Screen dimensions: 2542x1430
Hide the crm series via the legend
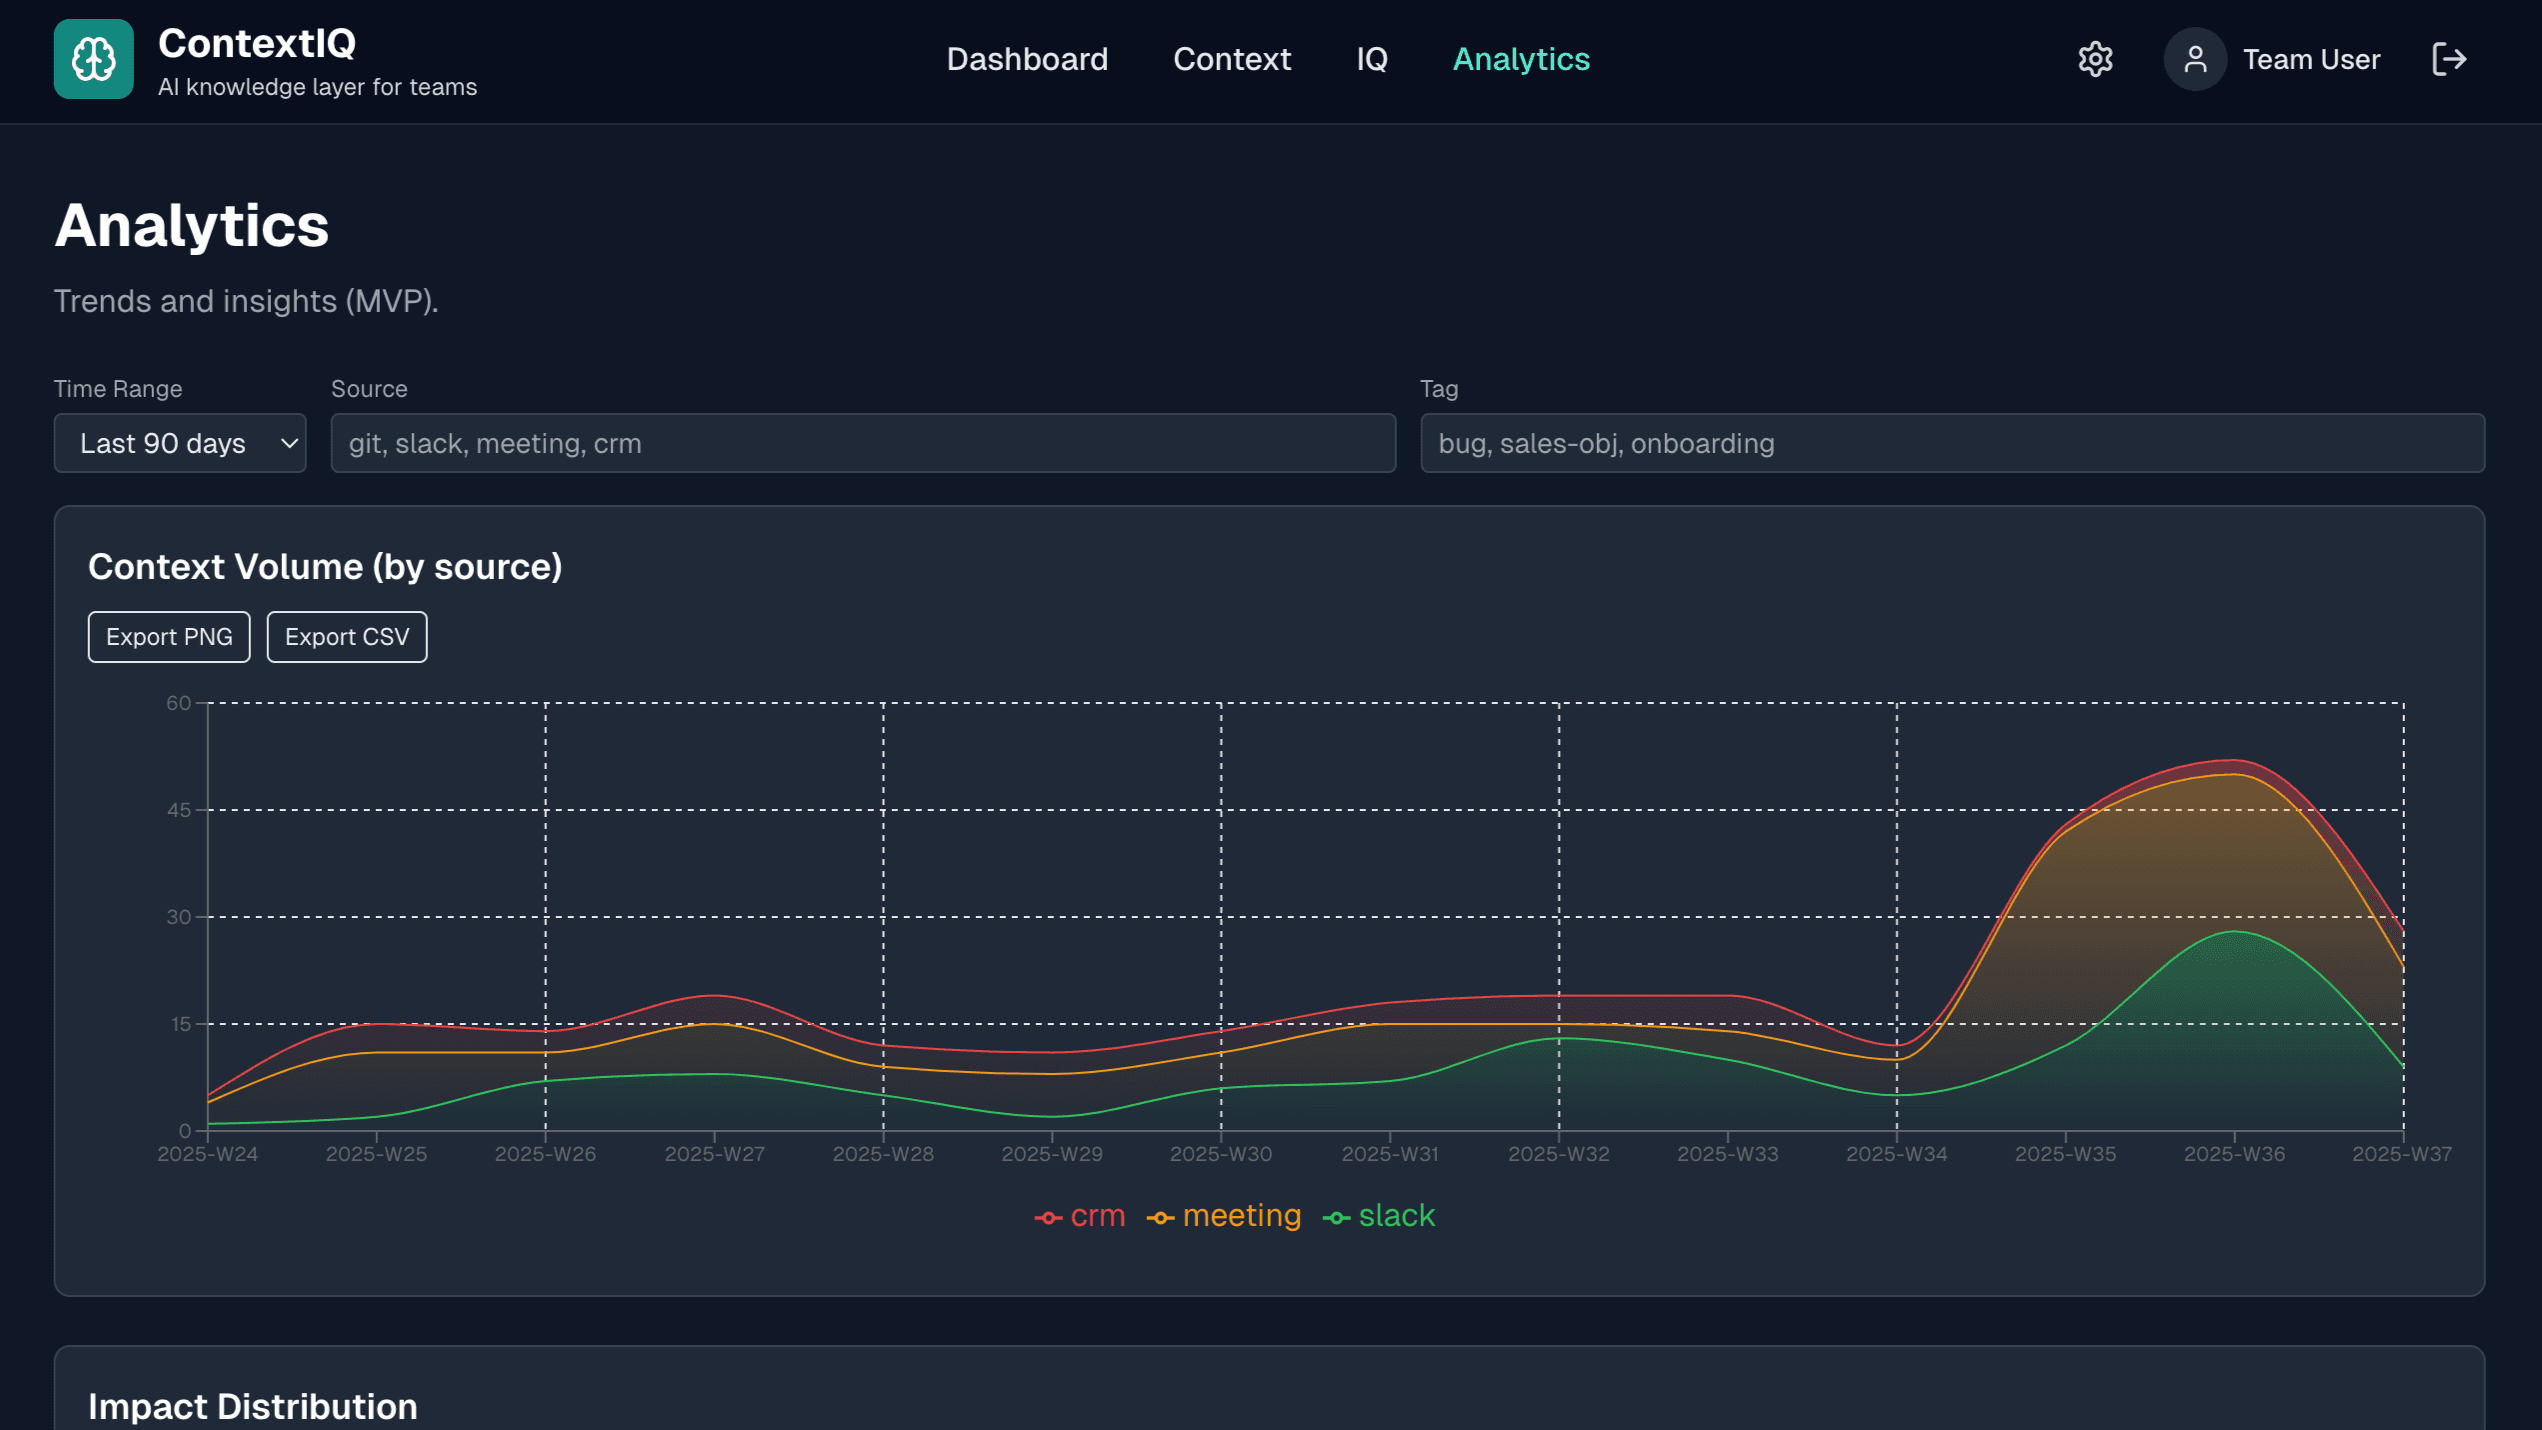1097,1216
